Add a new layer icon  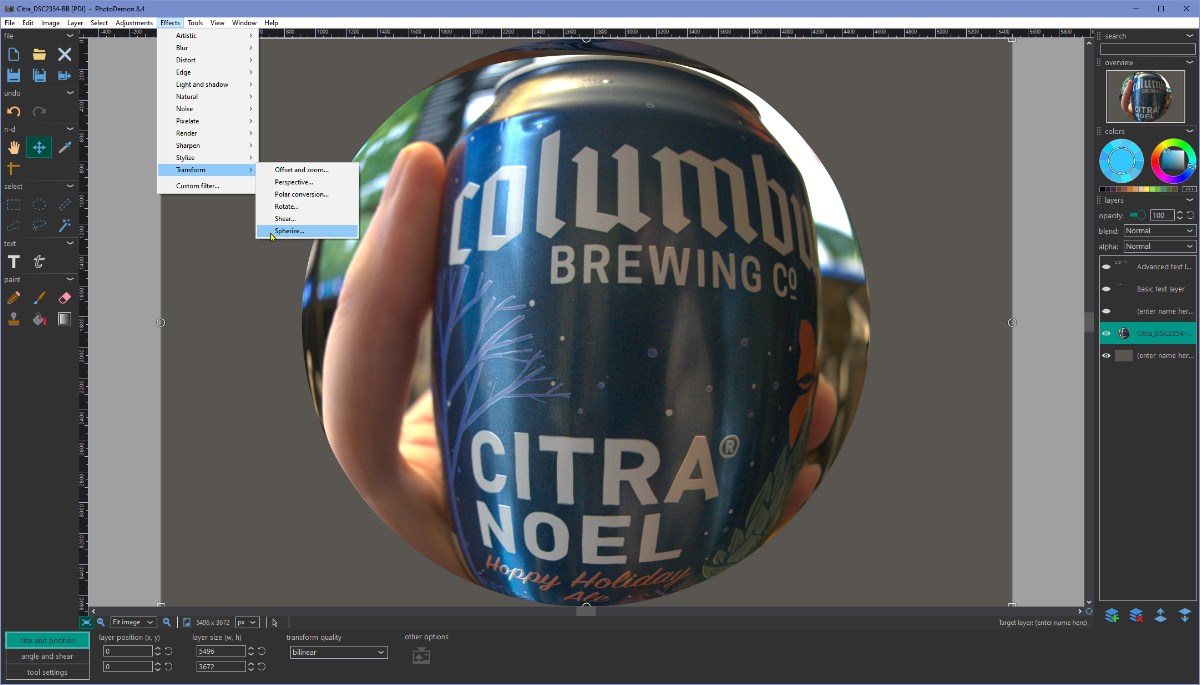click(x=1111, y=615)
